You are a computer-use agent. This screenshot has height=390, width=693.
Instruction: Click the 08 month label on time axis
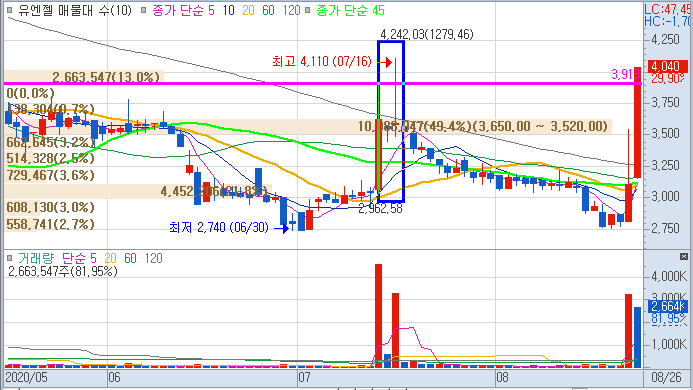pos(502,378)
